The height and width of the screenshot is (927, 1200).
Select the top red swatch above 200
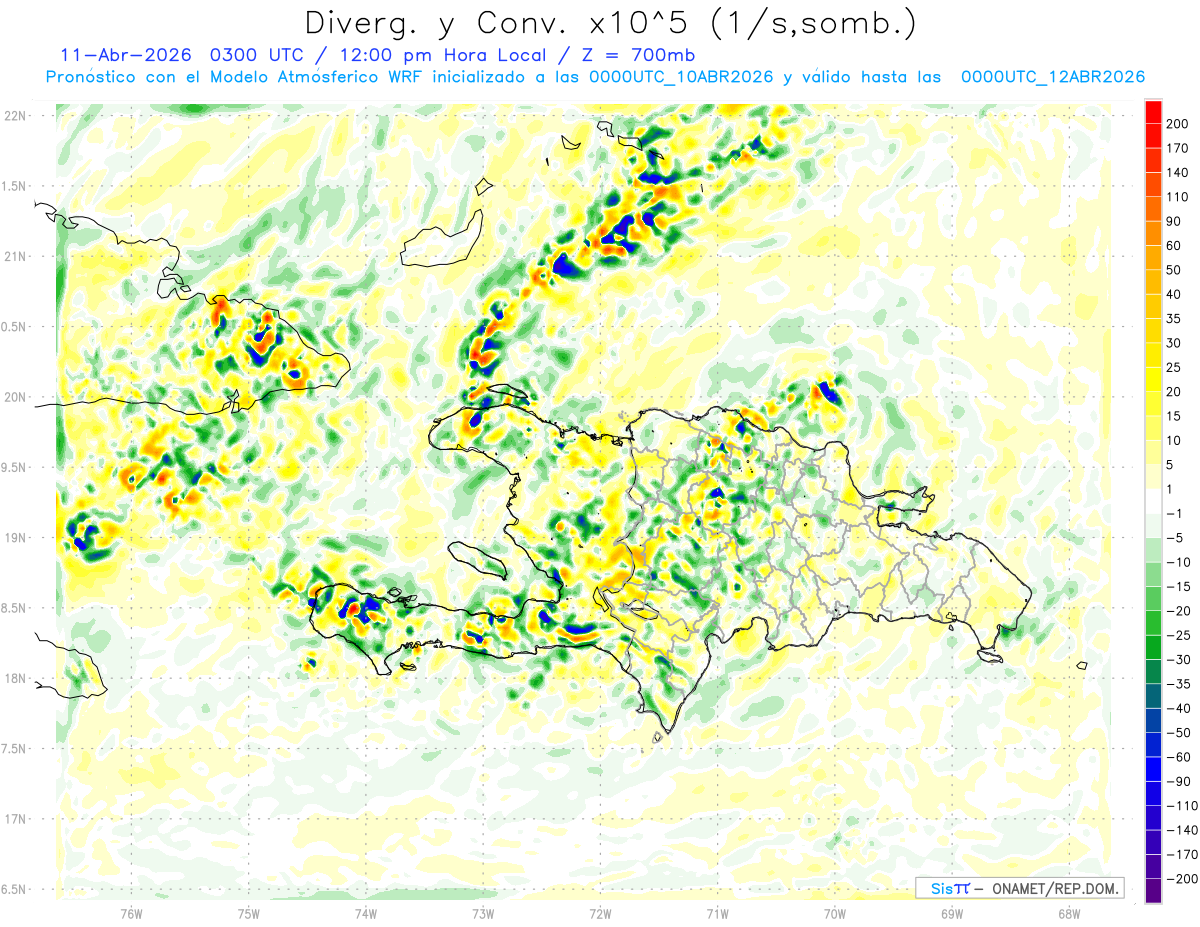click(x=1153, y=110)
